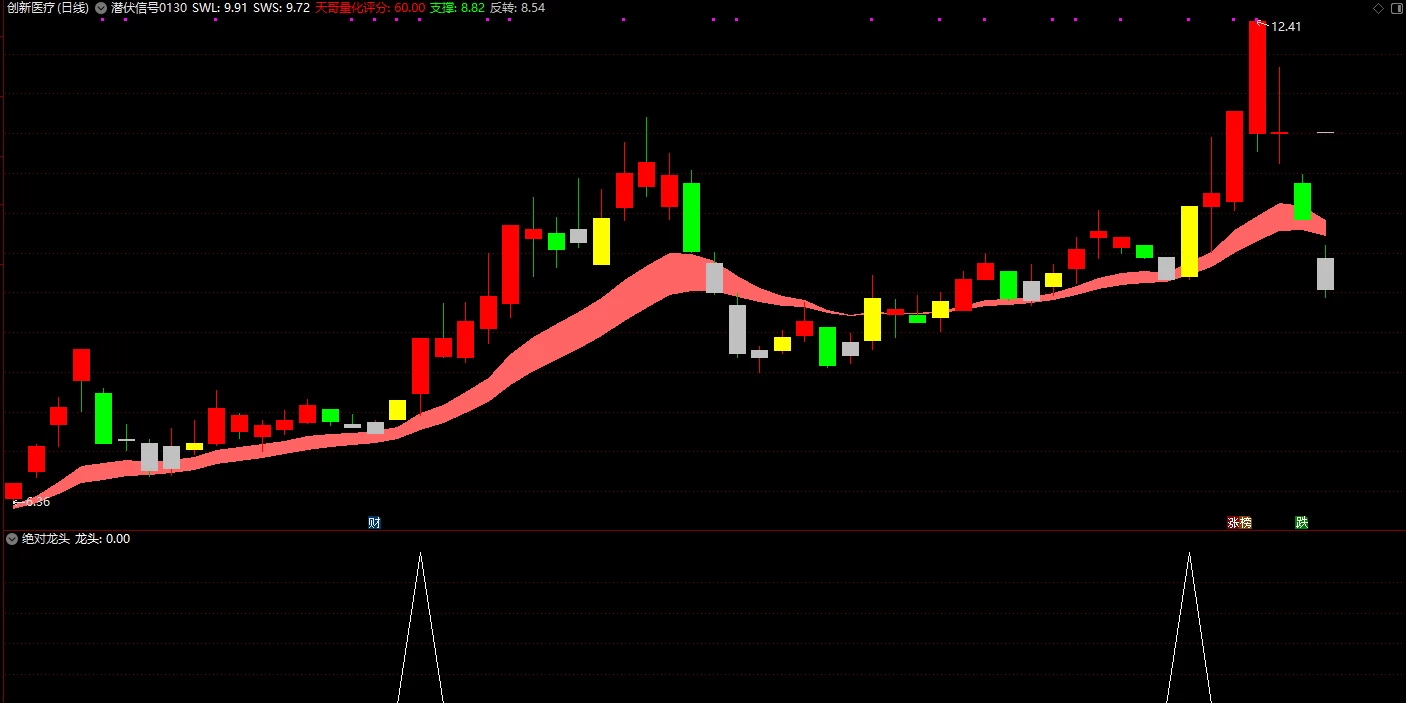
Task: Click the 财 financial marker icon
Action: pyautogui.click(x=374, y=522)
